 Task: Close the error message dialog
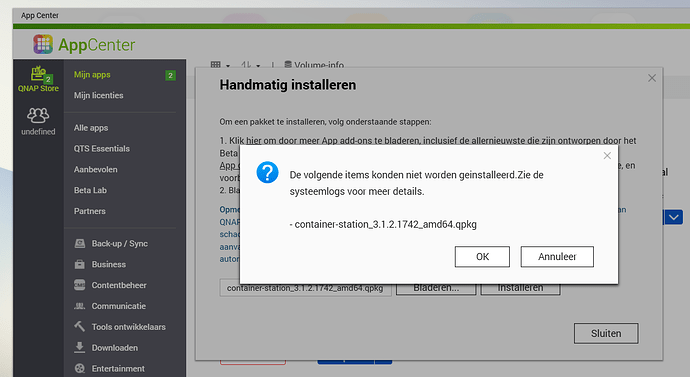(x=607, y=156)
